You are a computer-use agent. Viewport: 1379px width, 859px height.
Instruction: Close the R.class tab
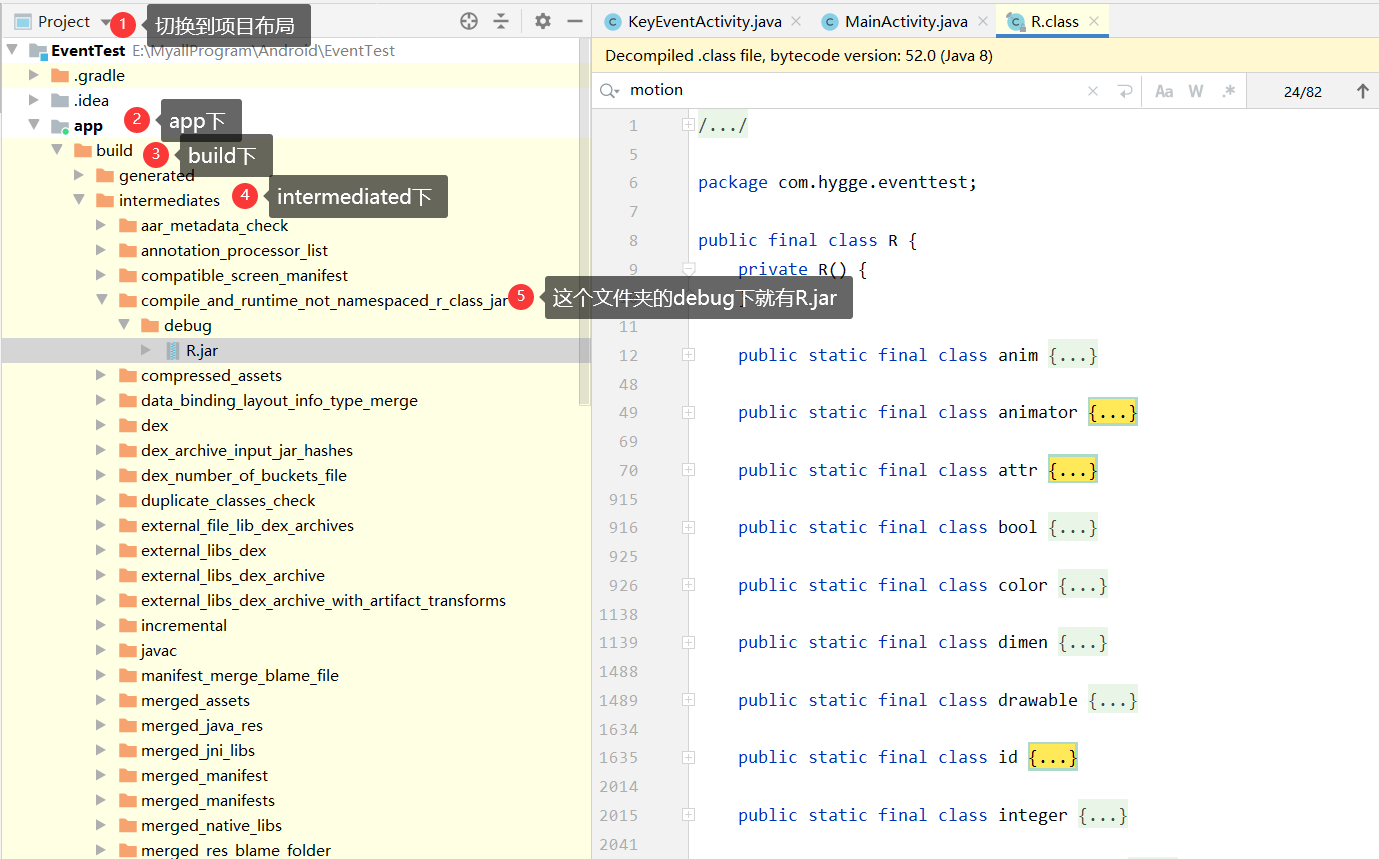tap(1094, 21)
